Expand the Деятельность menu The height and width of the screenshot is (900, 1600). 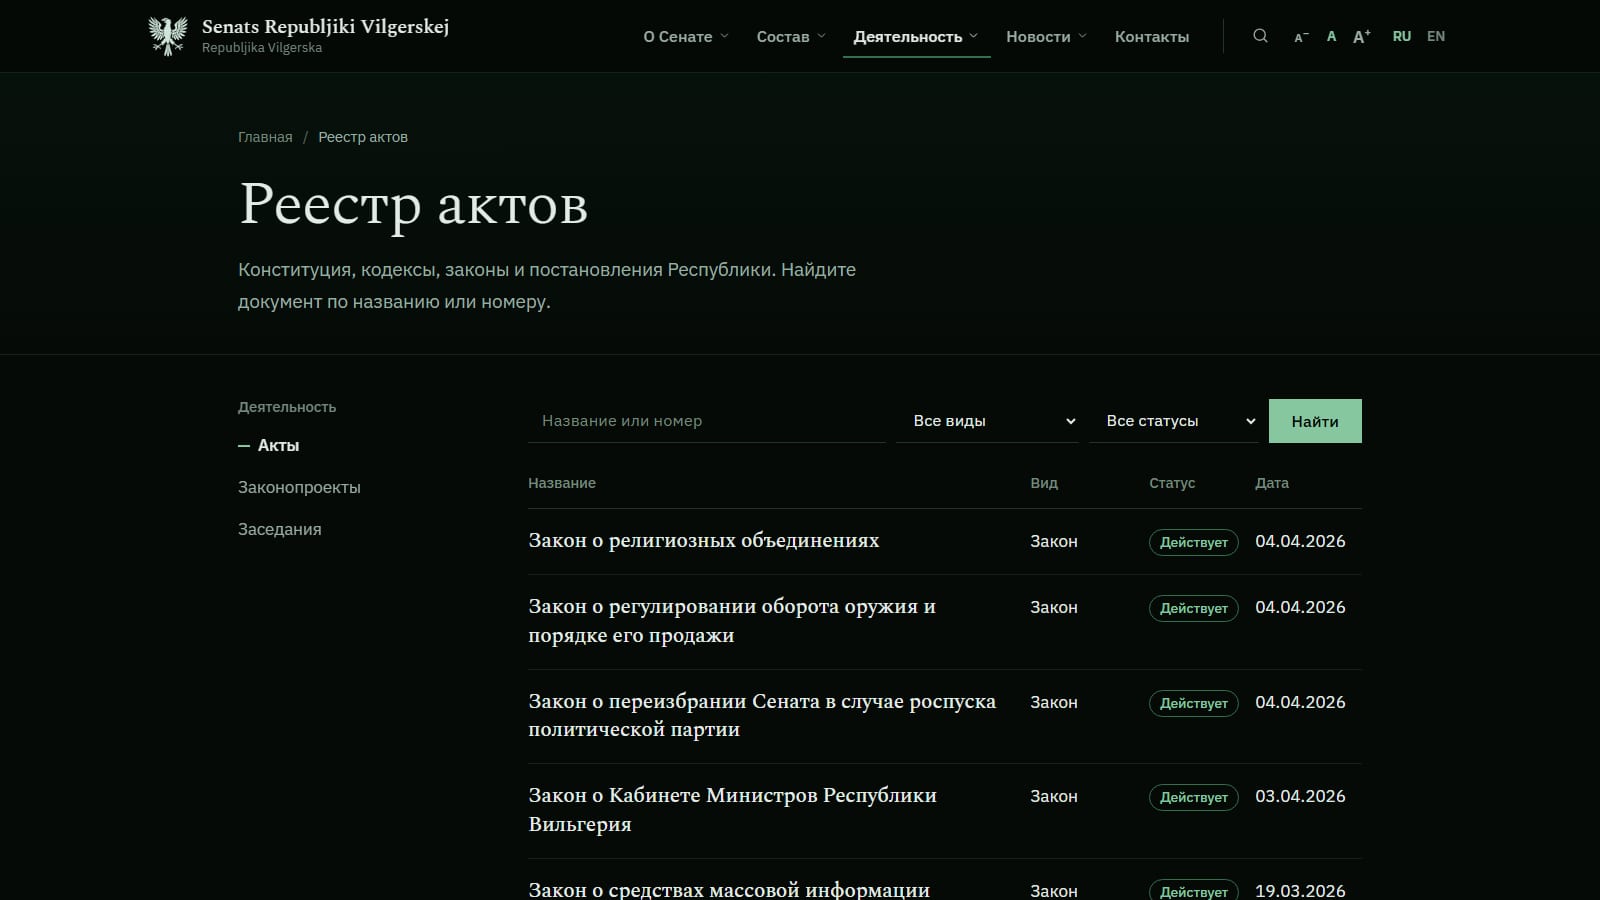916,36
